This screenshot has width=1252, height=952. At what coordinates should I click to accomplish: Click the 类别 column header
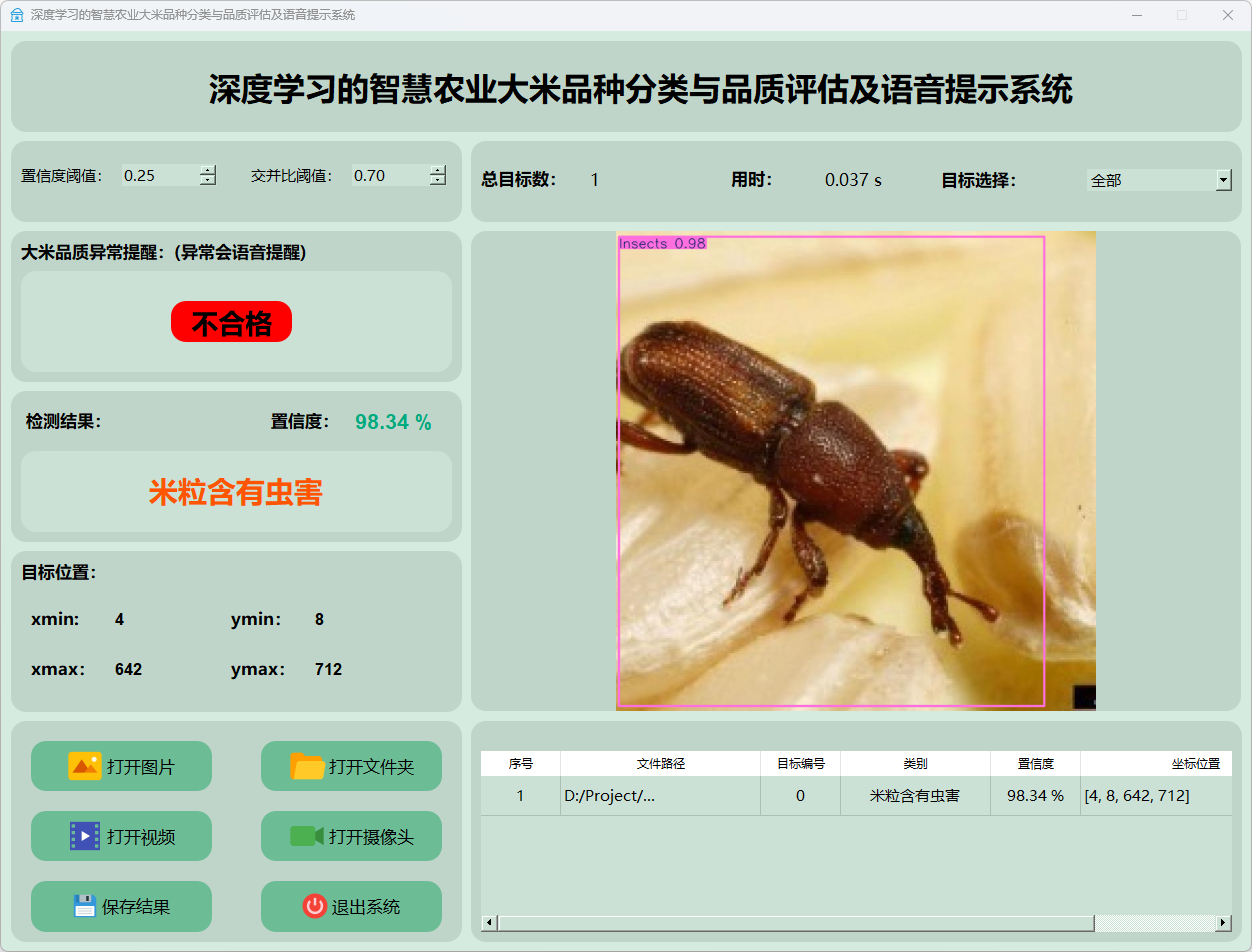tap(915, 763)
